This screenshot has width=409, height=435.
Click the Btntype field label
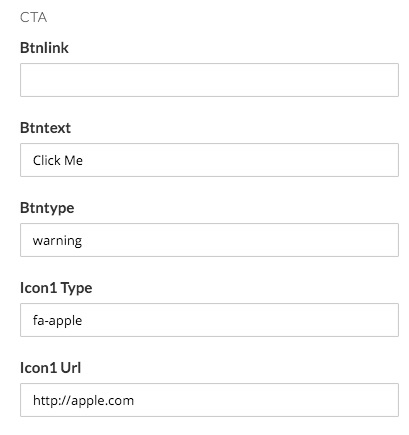coord(47,208)
